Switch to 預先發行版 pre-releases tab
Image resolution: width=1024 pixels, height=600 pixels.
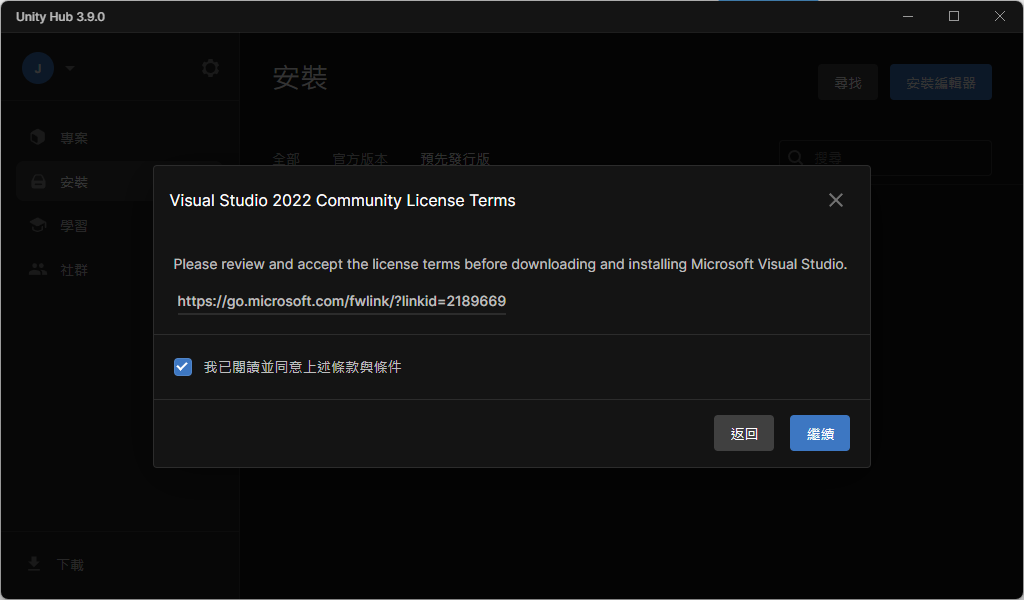[x=455, y=159]
